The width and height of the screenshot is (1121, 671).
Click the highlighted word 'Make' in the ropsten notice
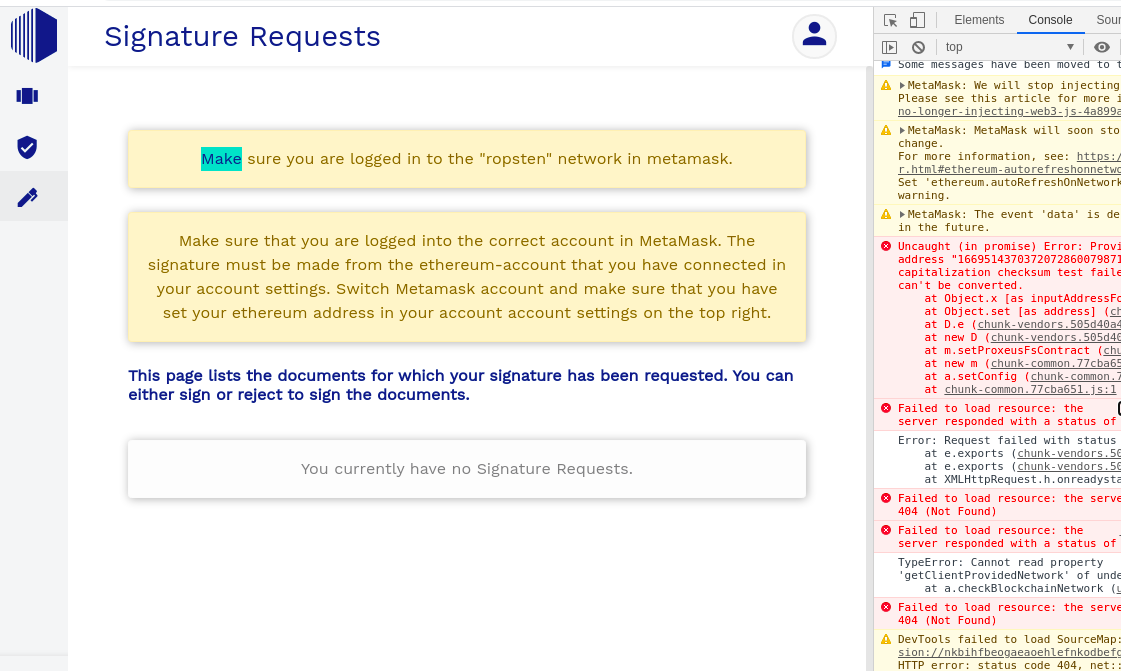point(221,159)
